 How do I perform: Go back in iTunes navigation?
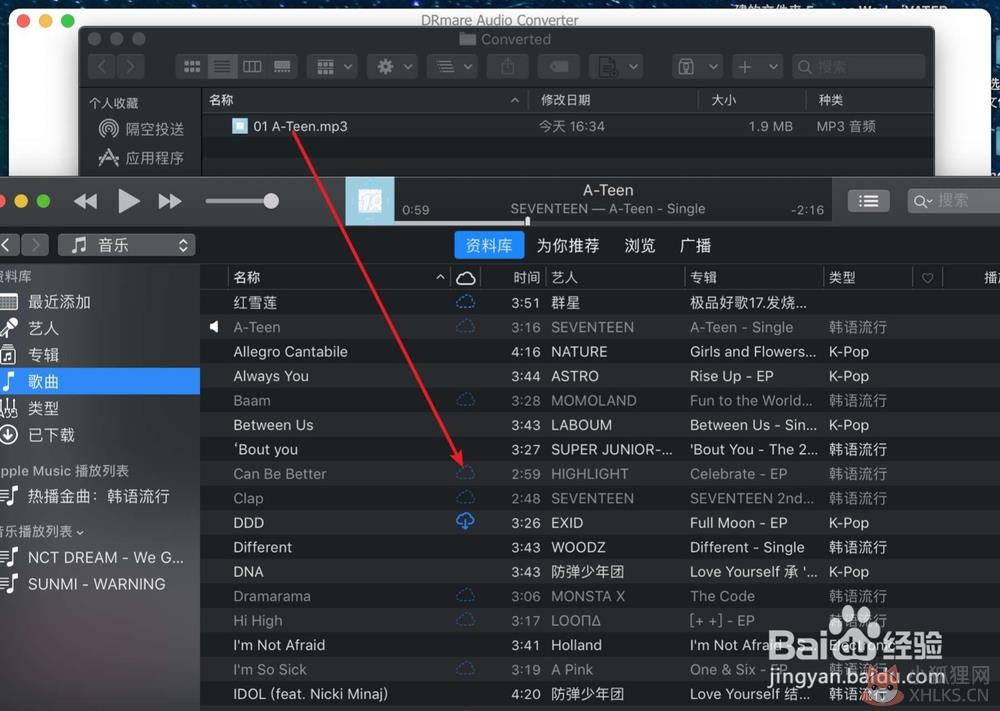[7, 245]
